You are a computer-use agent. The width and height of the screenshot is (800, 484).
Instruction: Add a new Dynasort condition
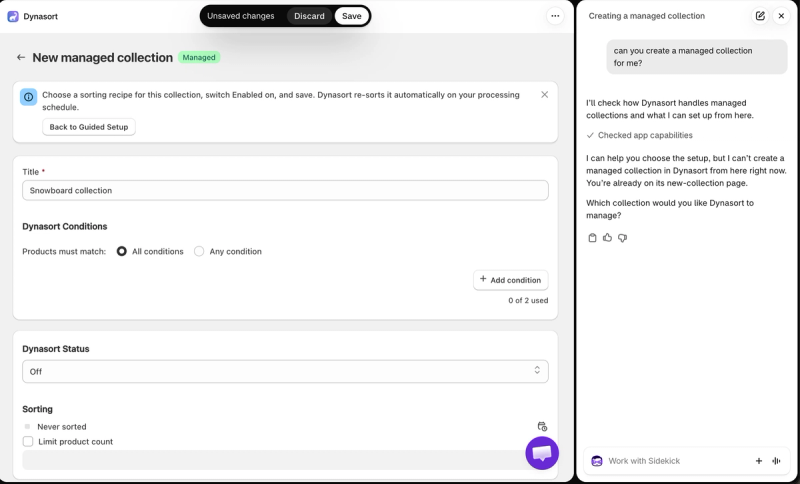pos(511,280)
